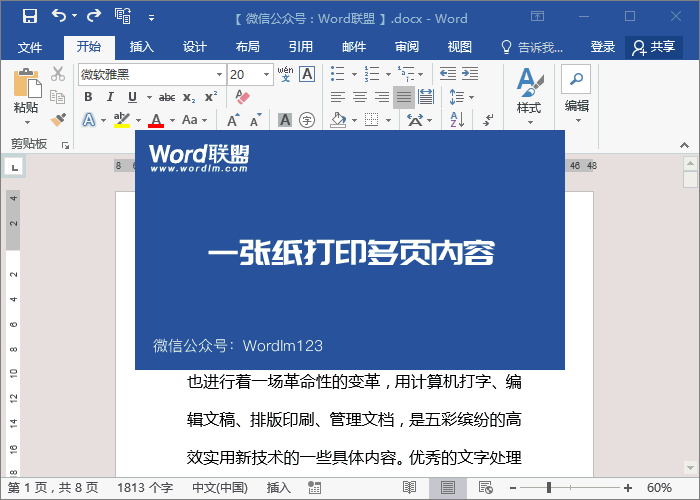Toggle superscript formatting

pyautogui.click(x=211, y=96)
